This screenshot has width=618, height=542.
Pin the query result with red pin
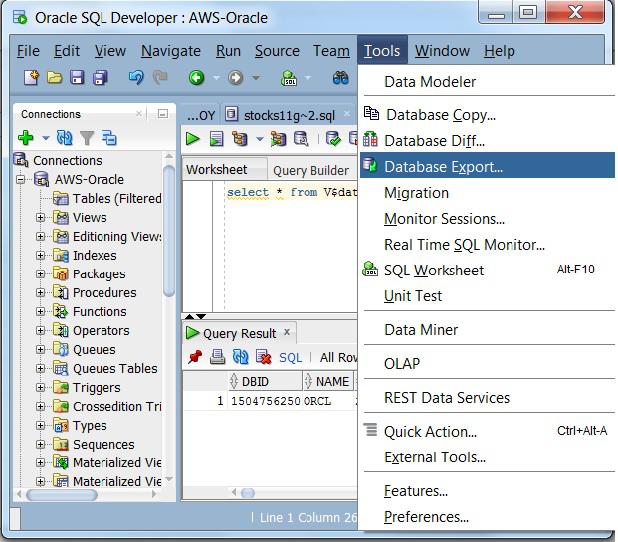[195, 357]
